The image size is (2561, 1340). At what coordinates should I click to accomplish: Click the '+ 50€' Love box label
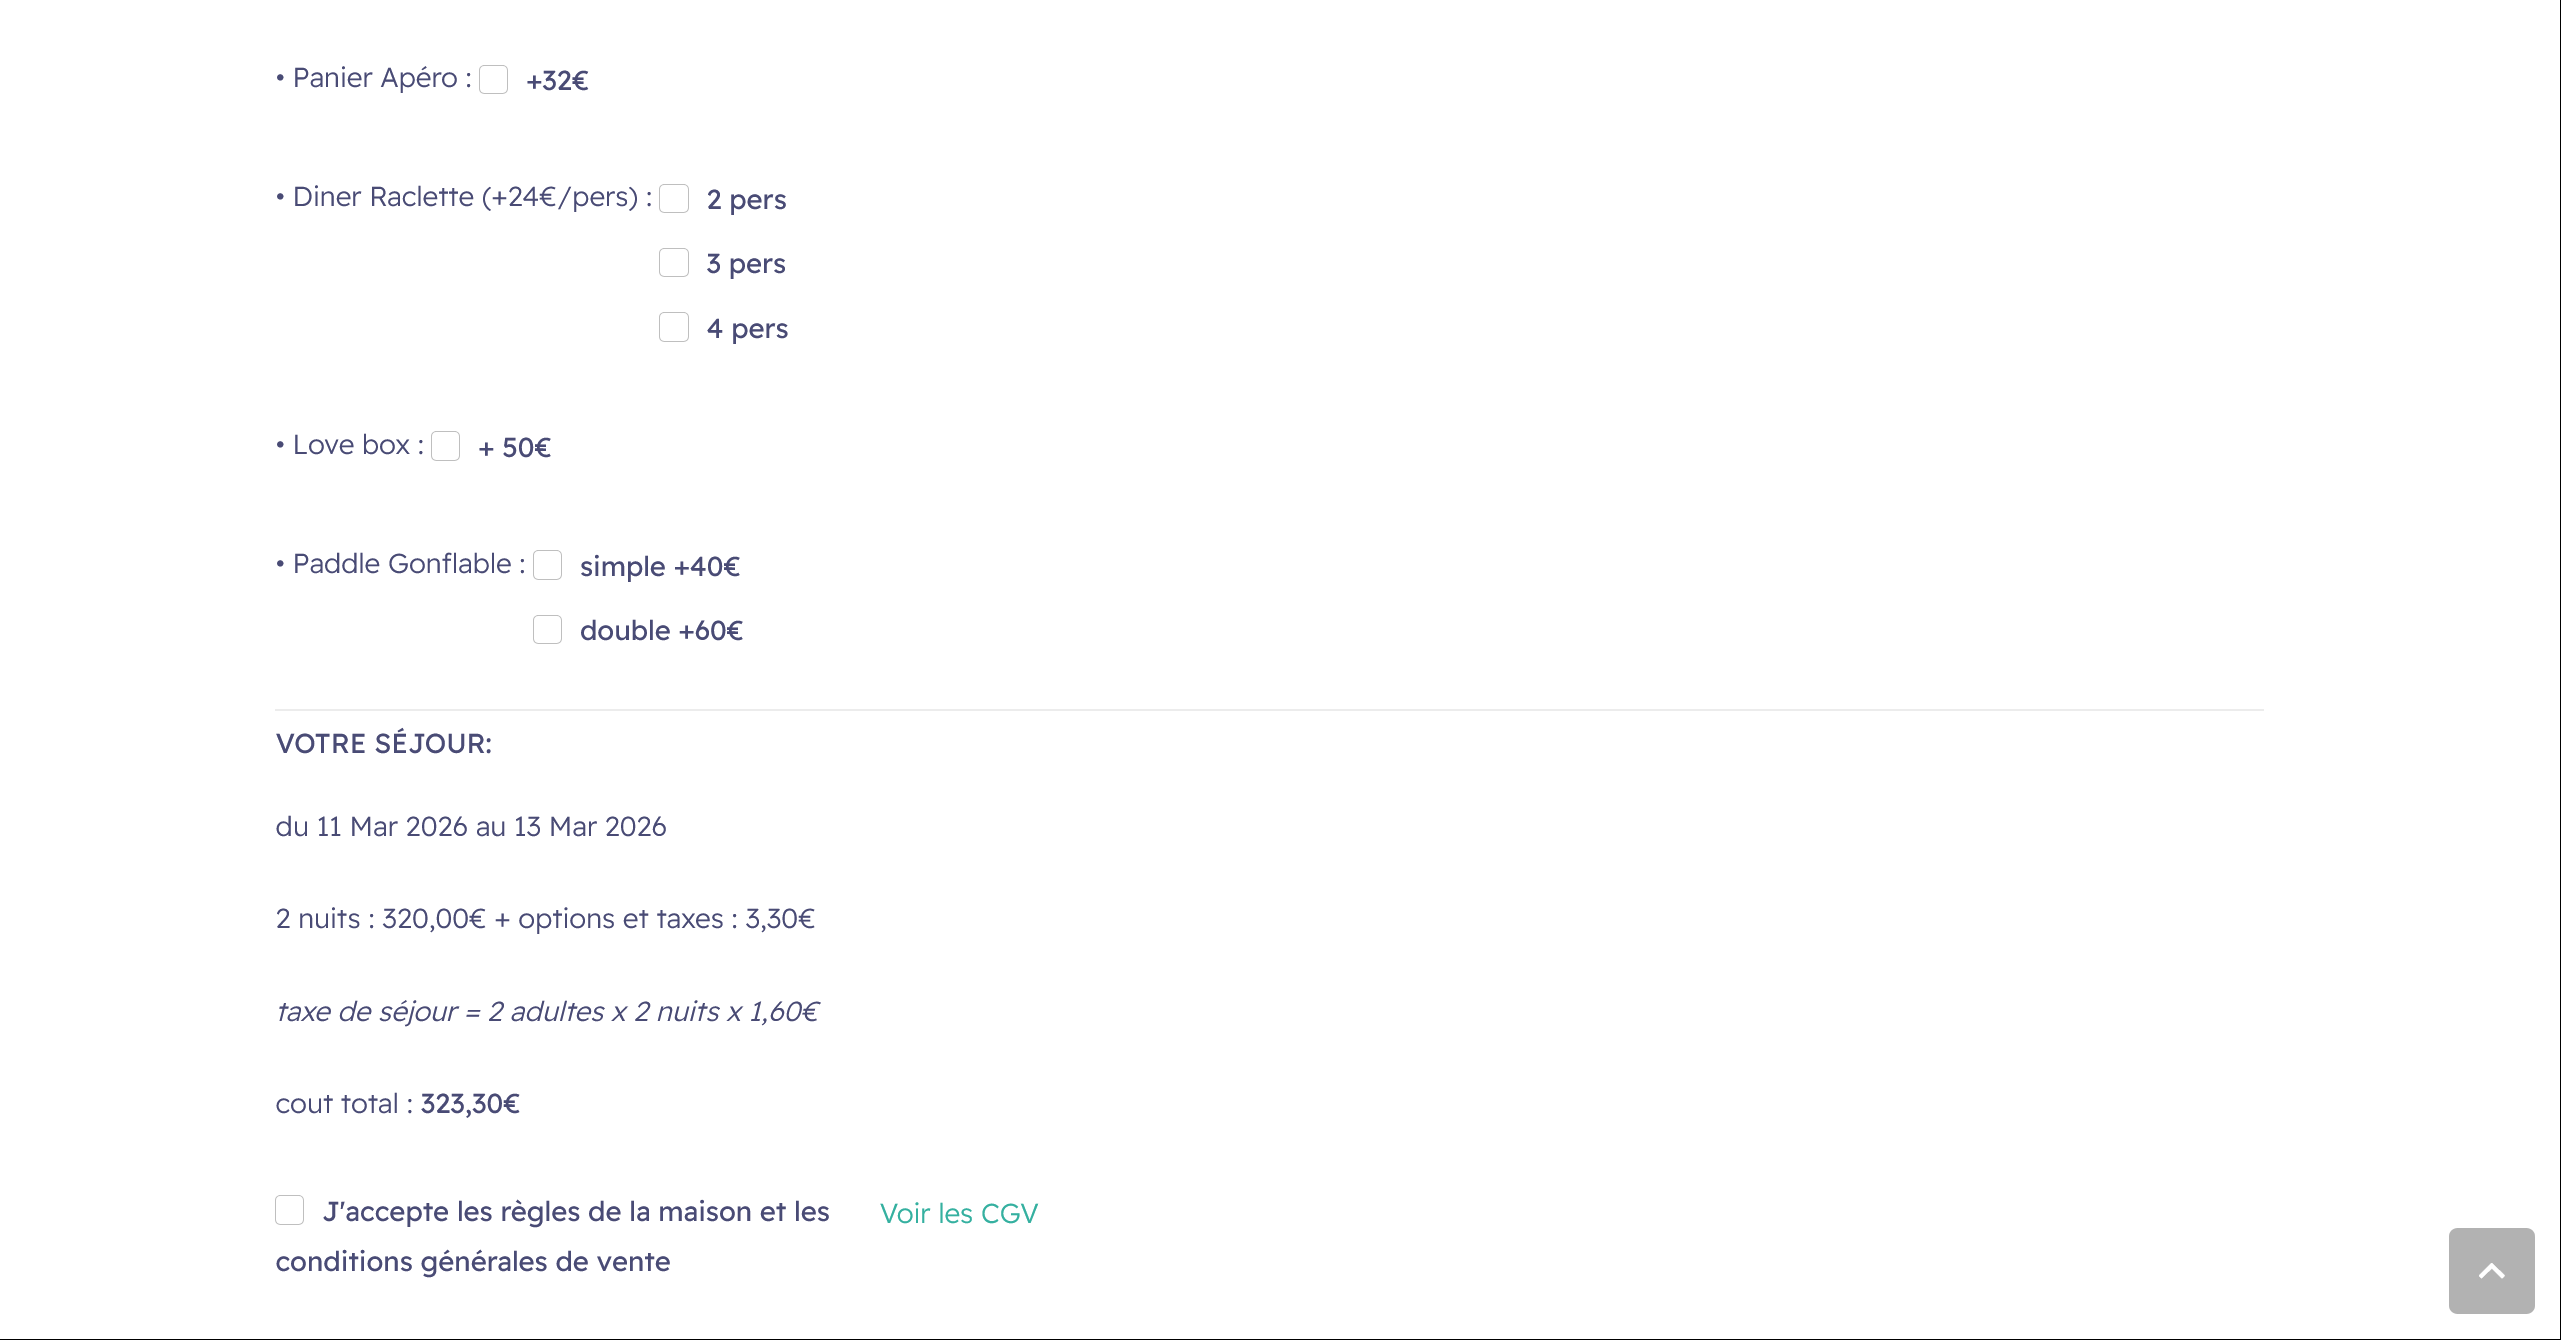click(x=514, y=448)
